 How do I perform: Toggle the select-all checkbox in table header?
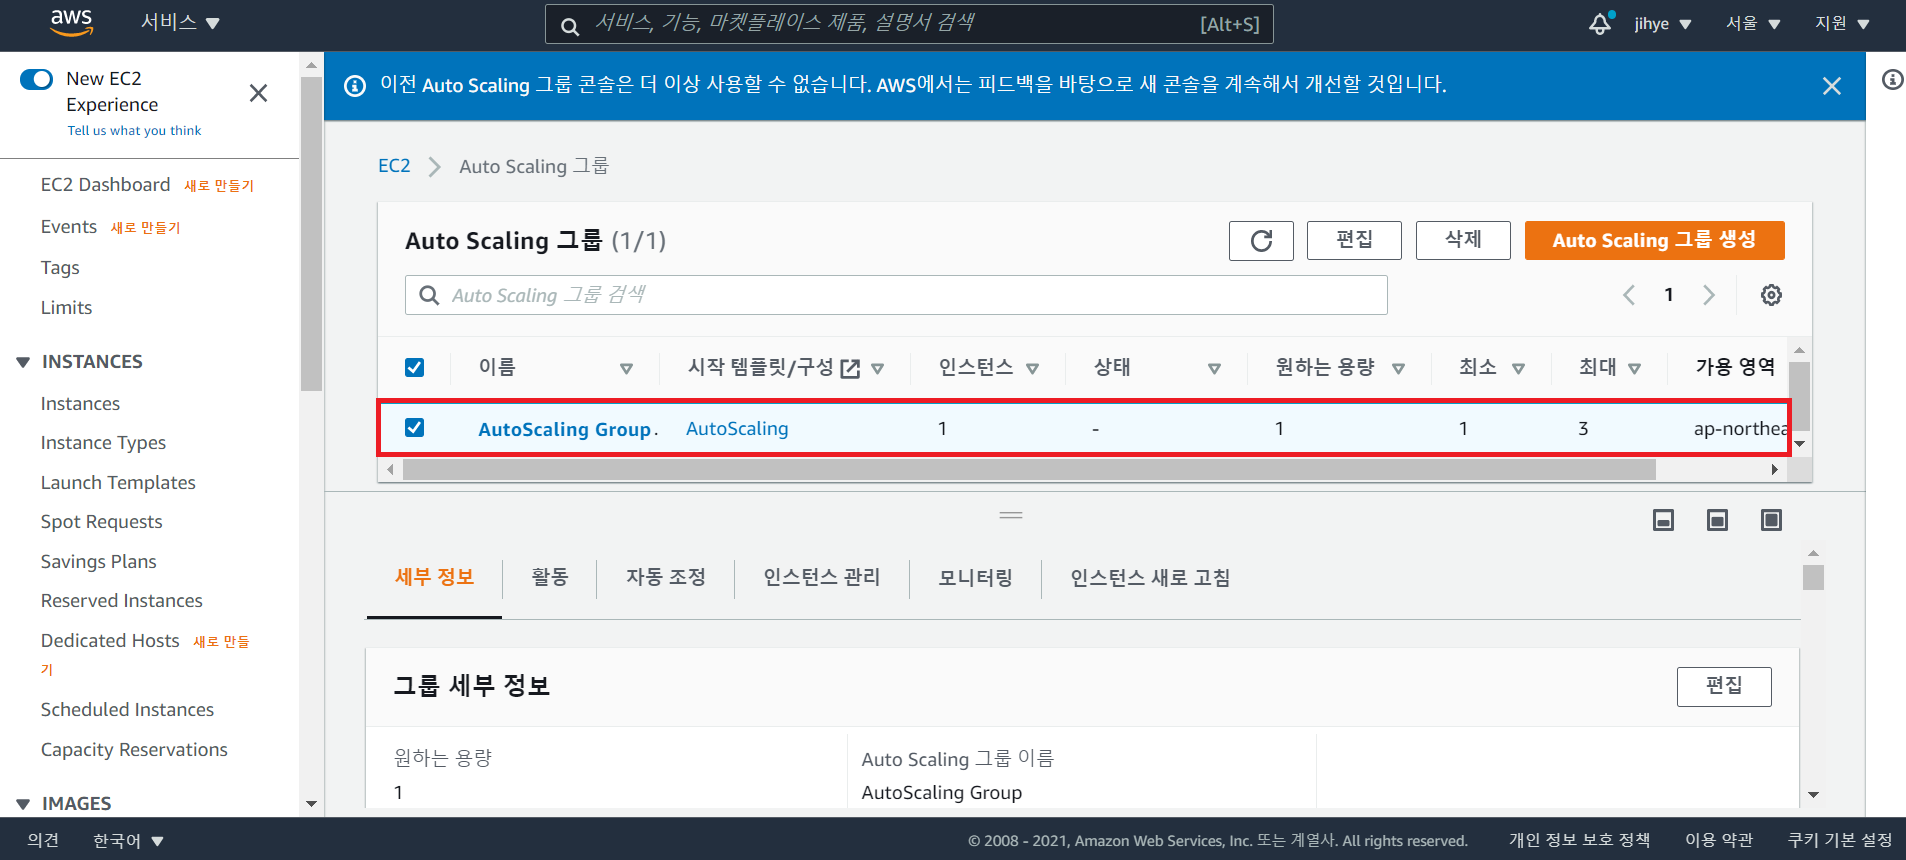[x=414, y=367]
